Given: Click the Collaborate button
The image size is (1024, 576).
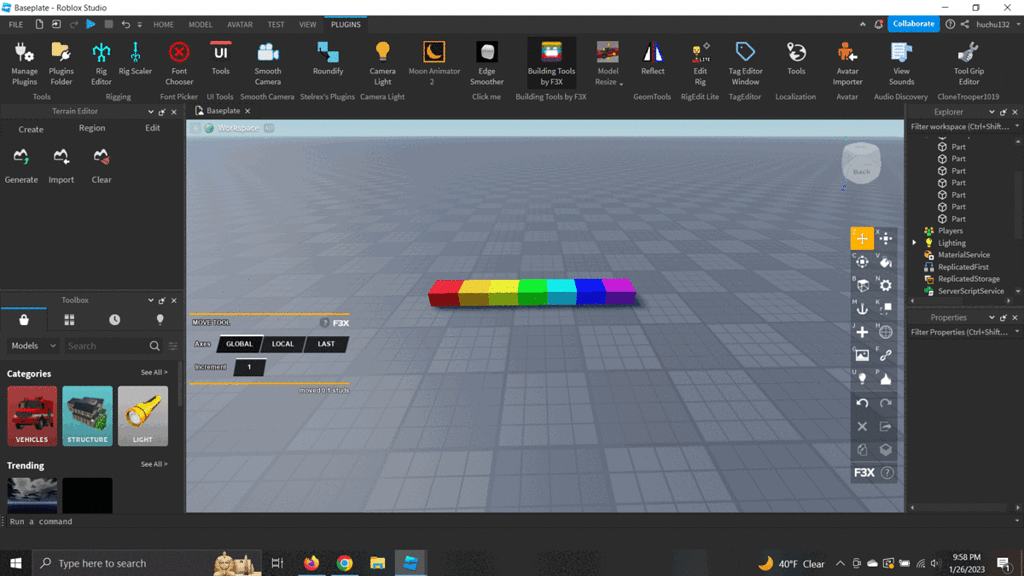Looking at the screenshot, I should click(913, 23).
